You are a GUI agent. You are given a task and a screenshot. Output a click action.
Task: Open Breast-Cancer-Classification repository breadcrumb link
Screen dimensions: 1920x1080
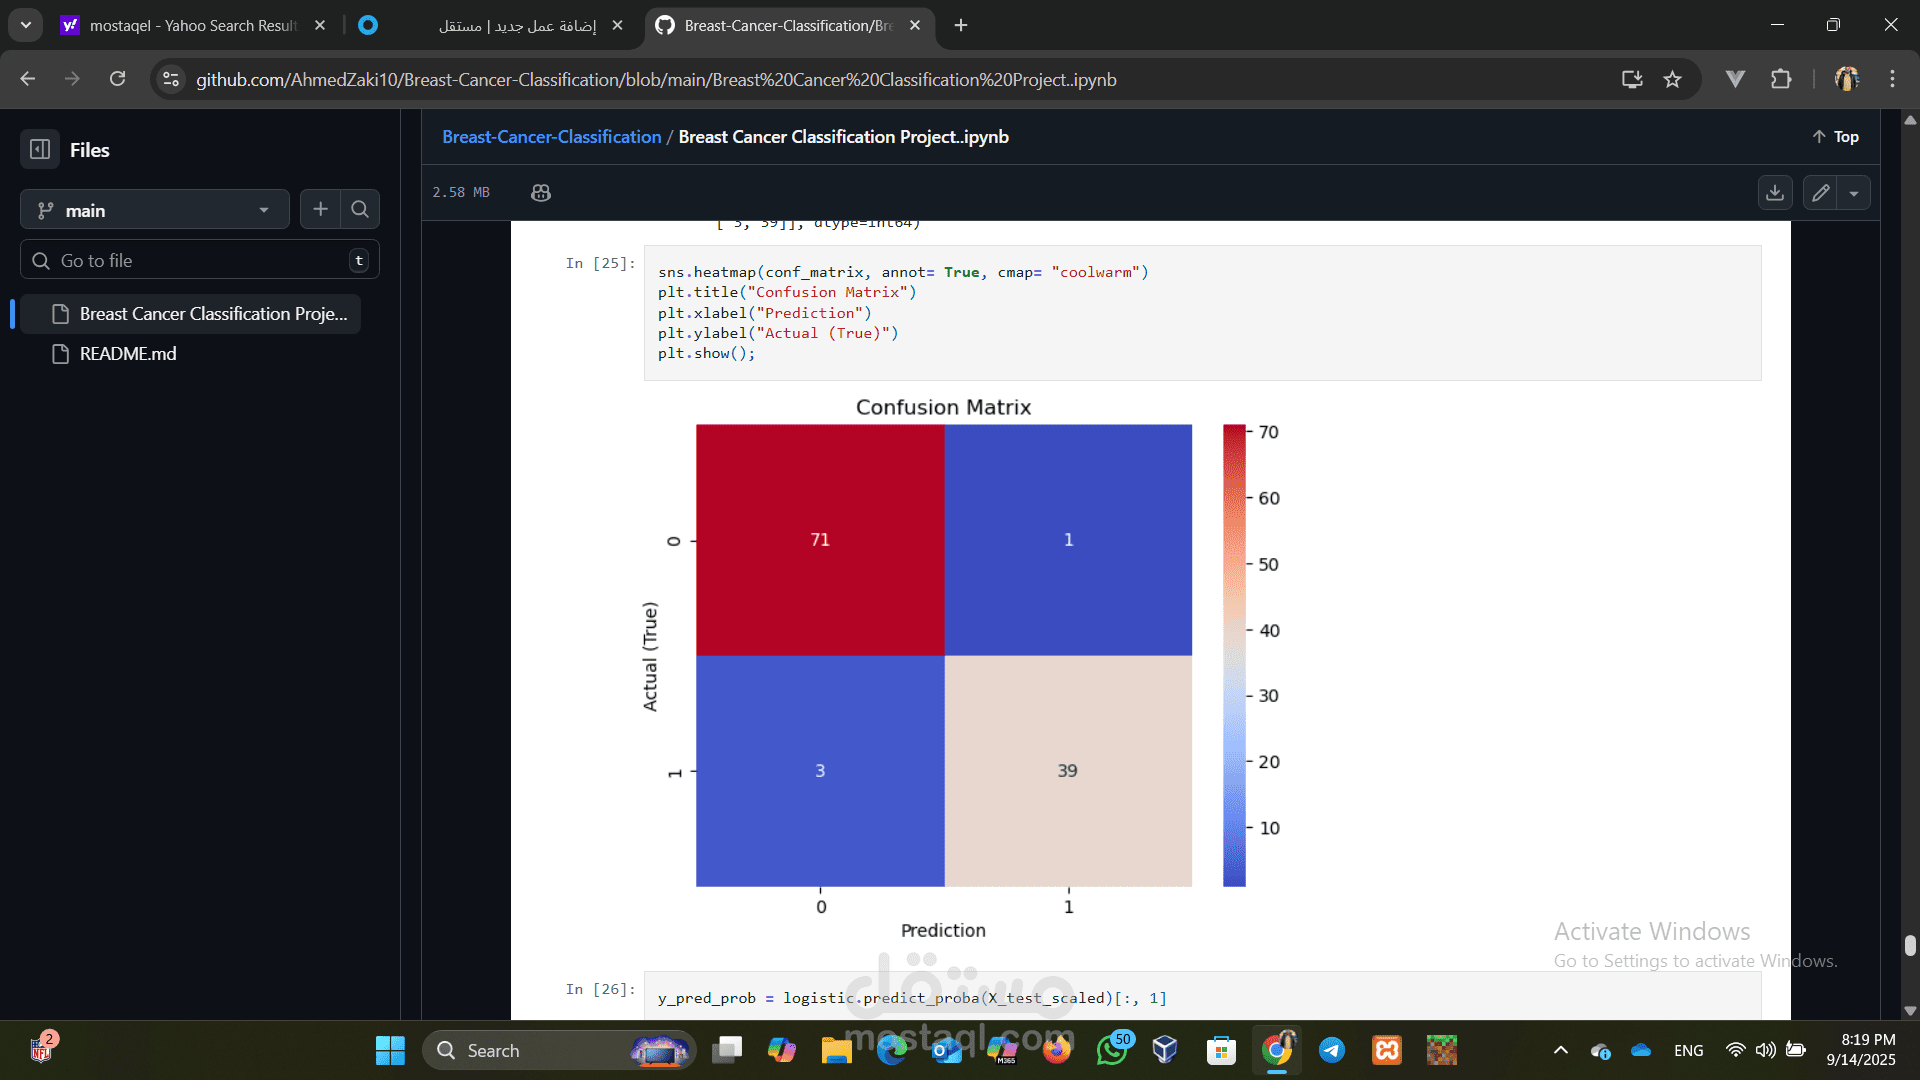551,137
